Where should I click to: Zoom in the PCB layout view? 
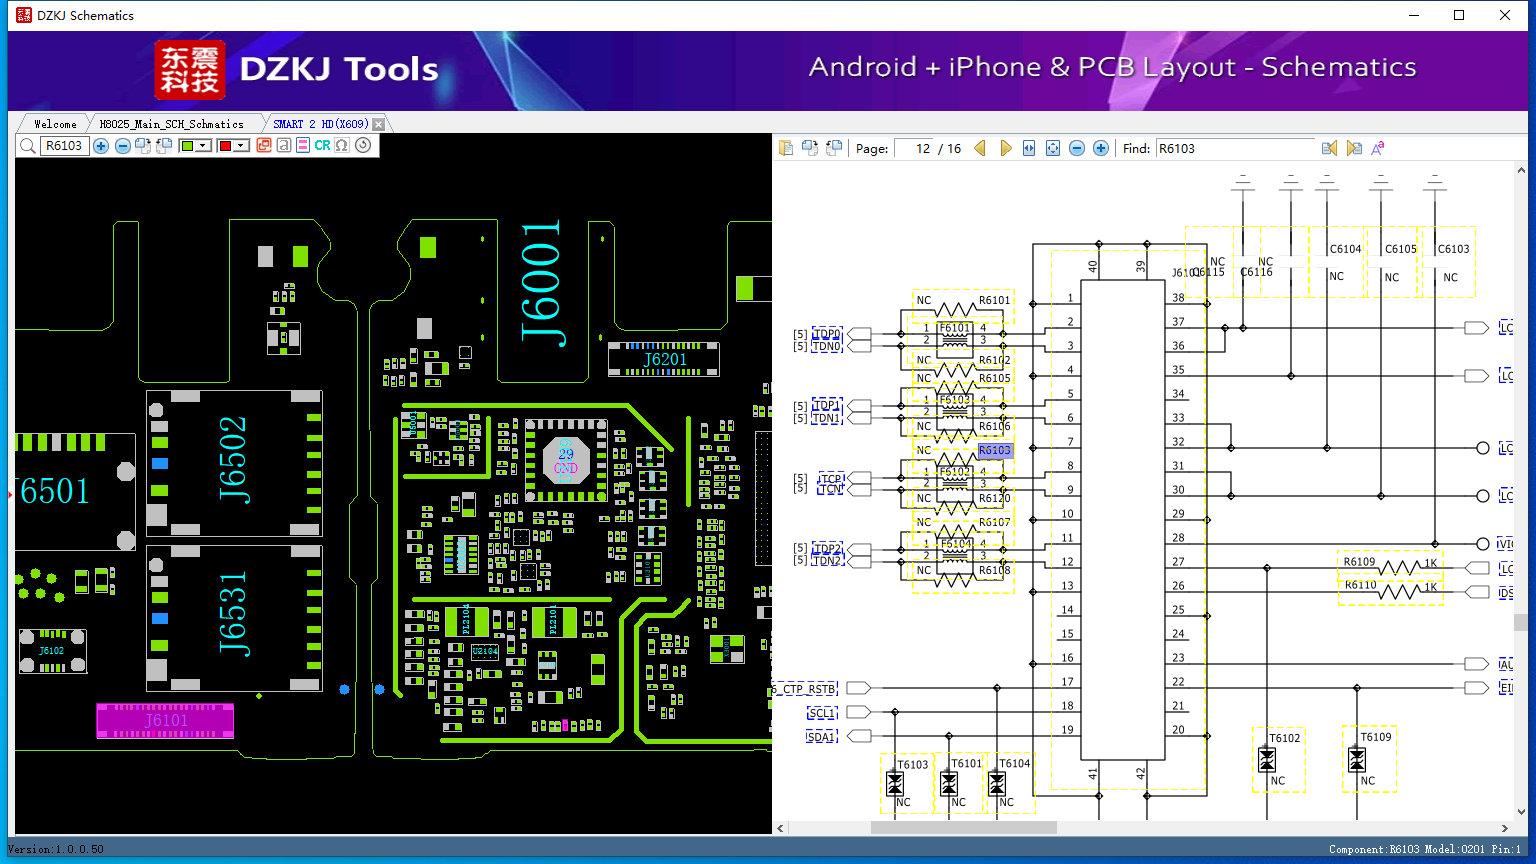point(101,146)
